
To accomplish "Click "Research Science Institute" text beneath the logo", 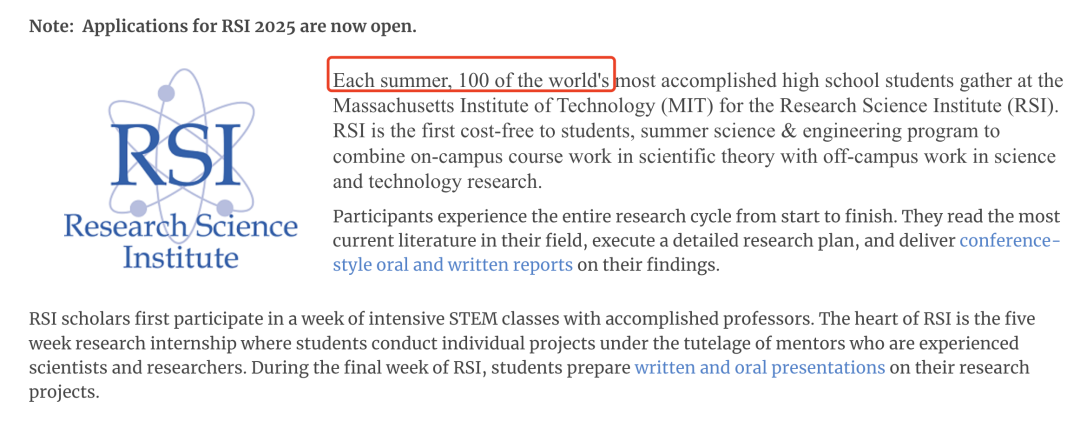I will pos(180,240).
